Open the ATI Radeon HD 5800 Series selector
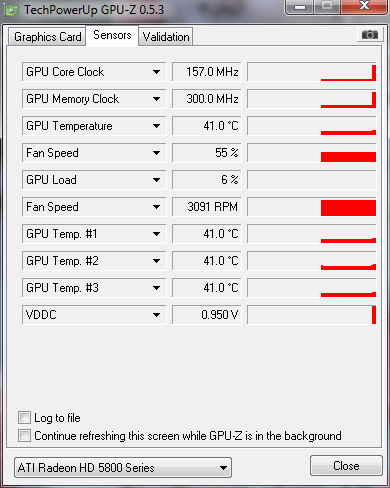 [x=123, y=468]
